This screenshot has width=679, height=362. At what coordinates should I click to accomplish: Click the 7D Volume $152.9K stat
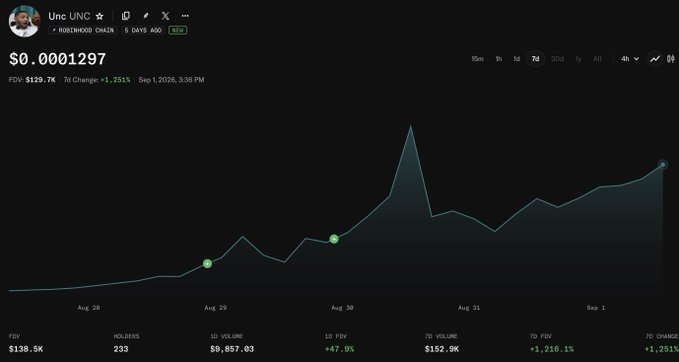coord(442,343)
